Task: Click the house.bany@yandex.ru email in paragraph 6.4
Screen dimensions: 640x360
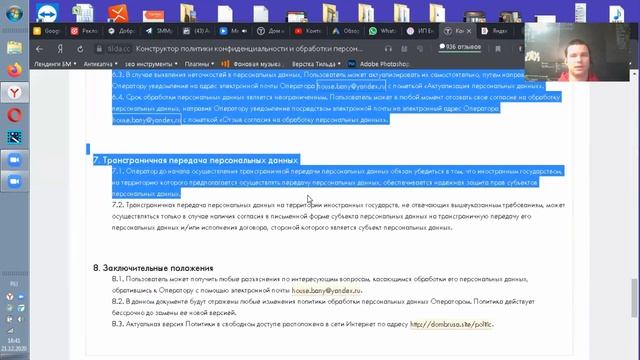Action: click(146, 120)
